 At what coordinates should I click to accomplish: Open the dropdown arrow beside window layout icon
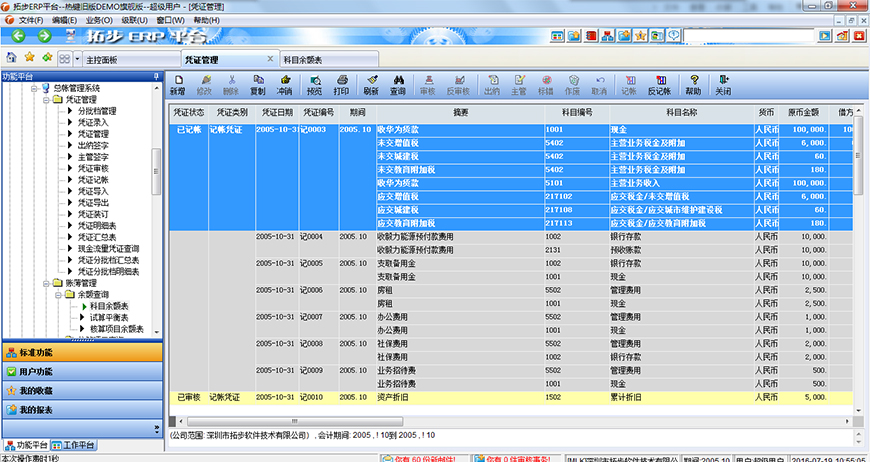77,59
